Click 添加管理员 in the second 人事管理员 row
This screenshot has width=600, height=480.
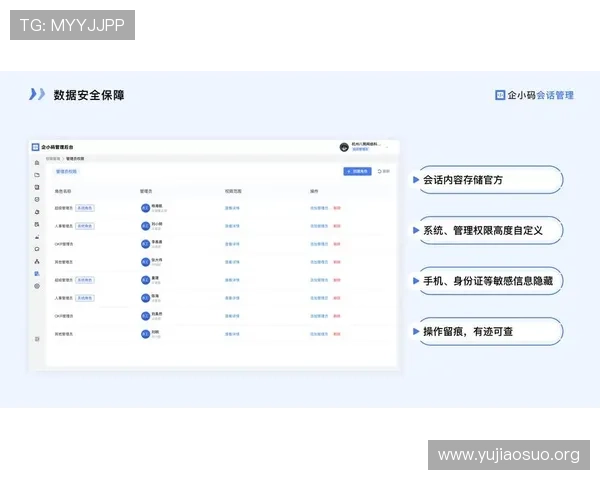tap(319, 298)
